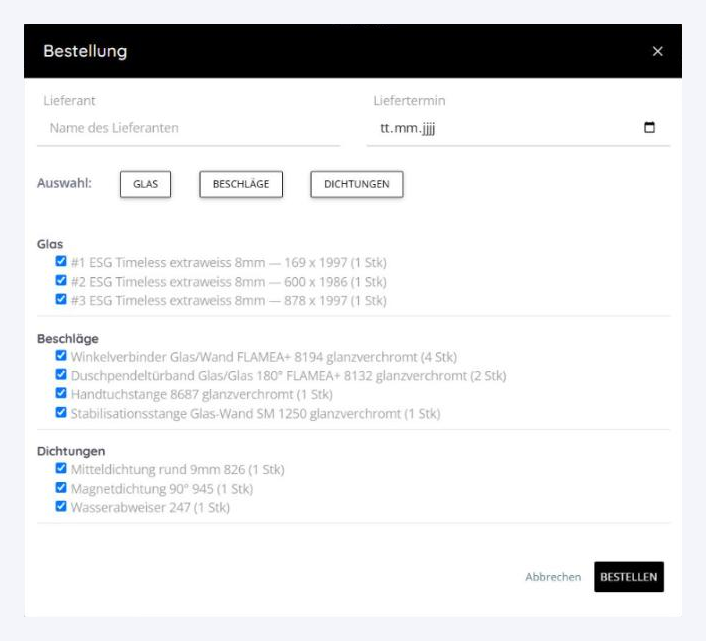Click the Name des Lieferanten field
Screen dimensions: 706x641
pyautogui.click(x=188, y=128)
